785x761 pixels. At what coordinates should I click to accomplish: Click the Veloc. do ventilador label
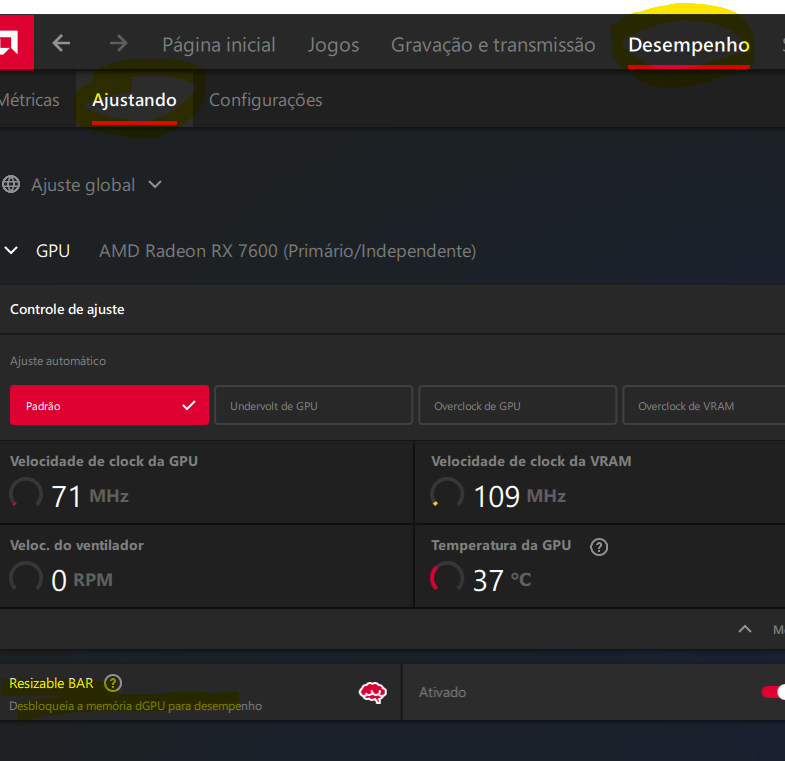pos(77,545)
